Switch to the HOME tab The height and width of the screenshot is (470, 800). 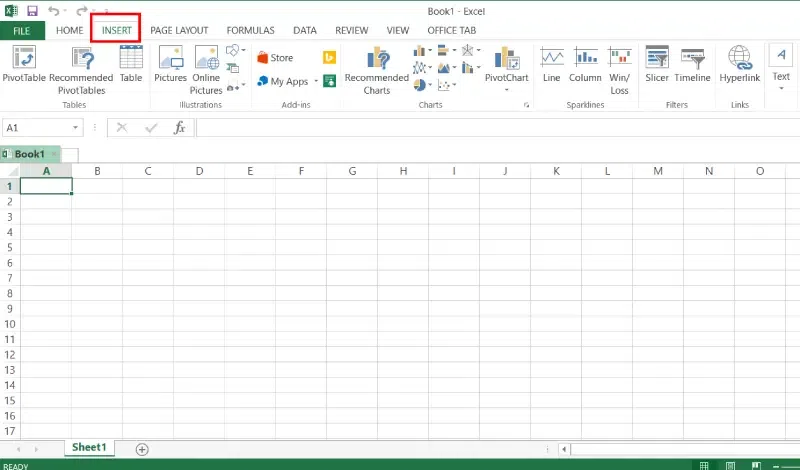[69, 31]
